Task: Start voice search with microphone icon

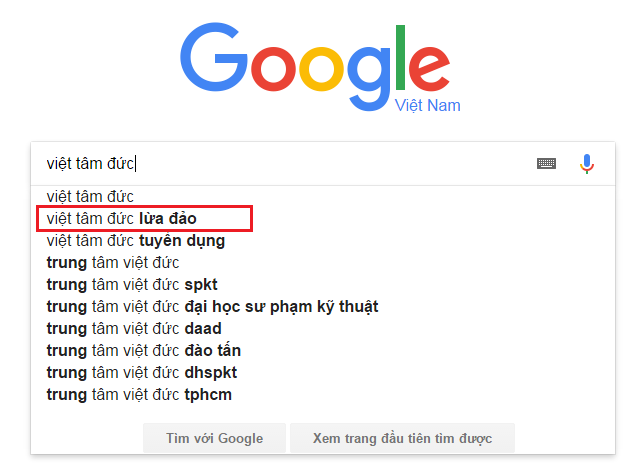Action: pos(587,163)
